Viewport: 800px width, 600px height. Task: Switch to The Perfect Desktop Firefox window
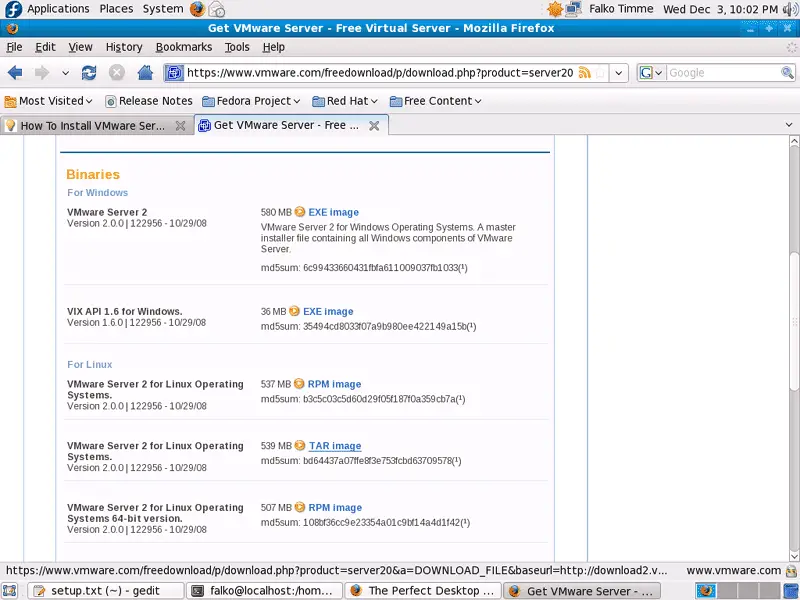423,591
